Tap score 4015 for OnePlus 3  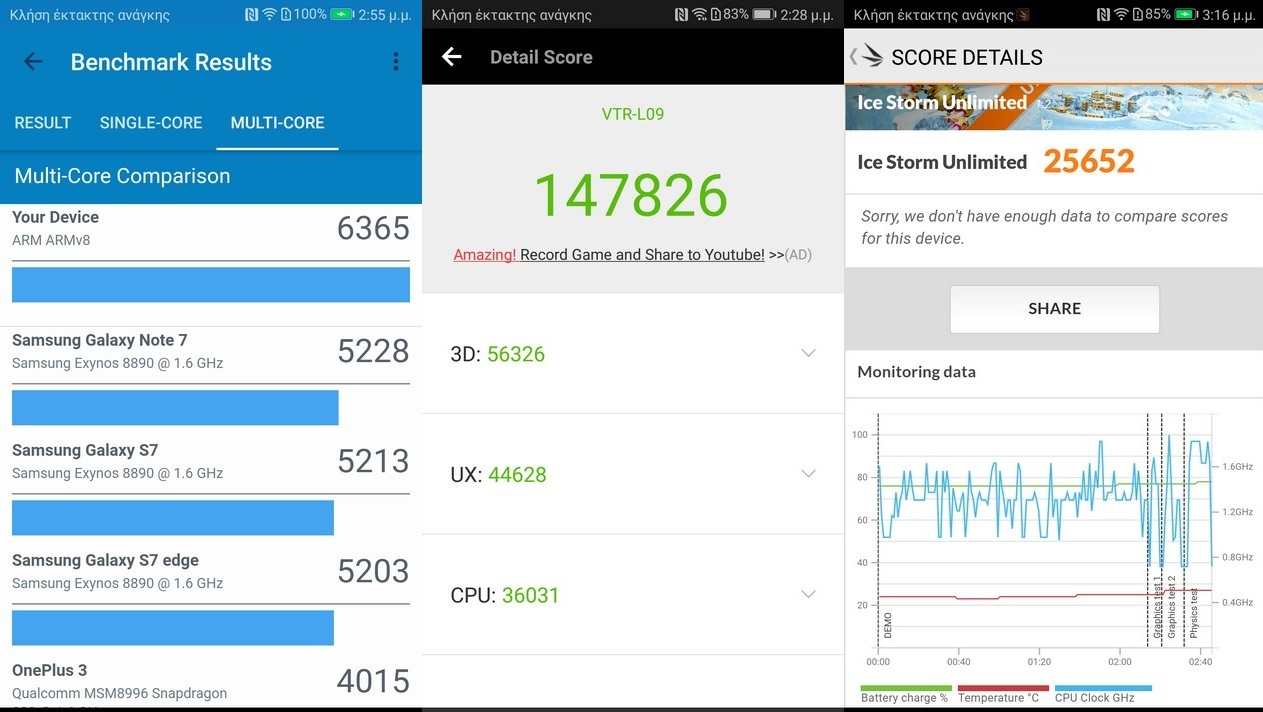(373, 681)
